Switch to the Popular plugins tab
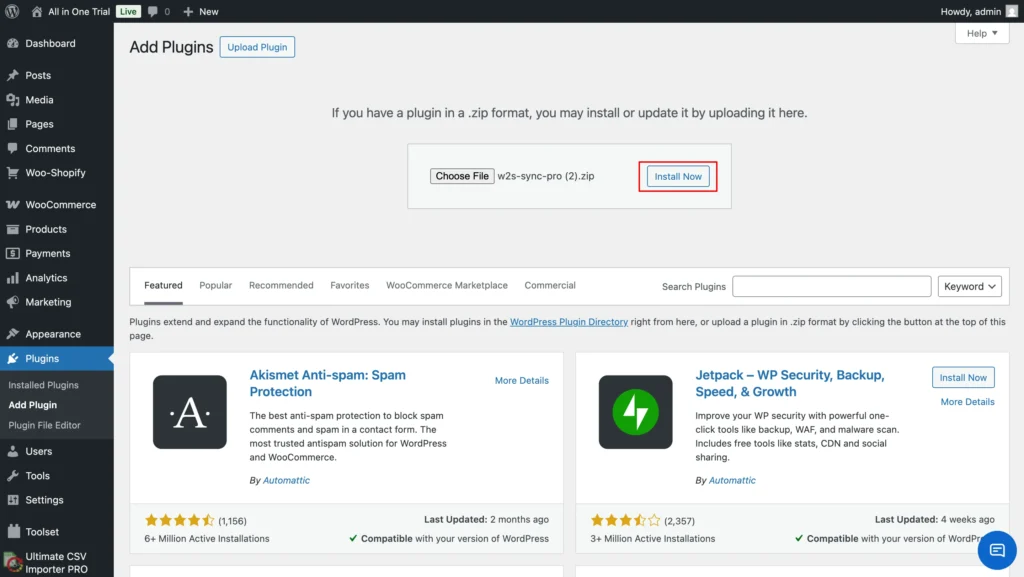This screenshot has height=577, width=1024. (215, 285)
